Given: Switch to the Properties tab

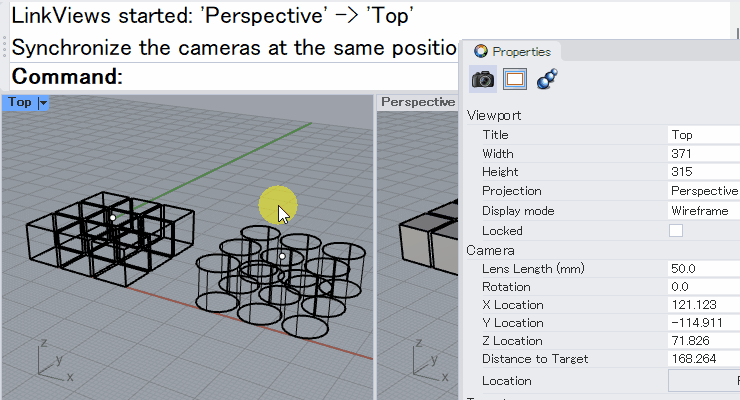Looking at the screenshot, I should (x=513, y=51).
